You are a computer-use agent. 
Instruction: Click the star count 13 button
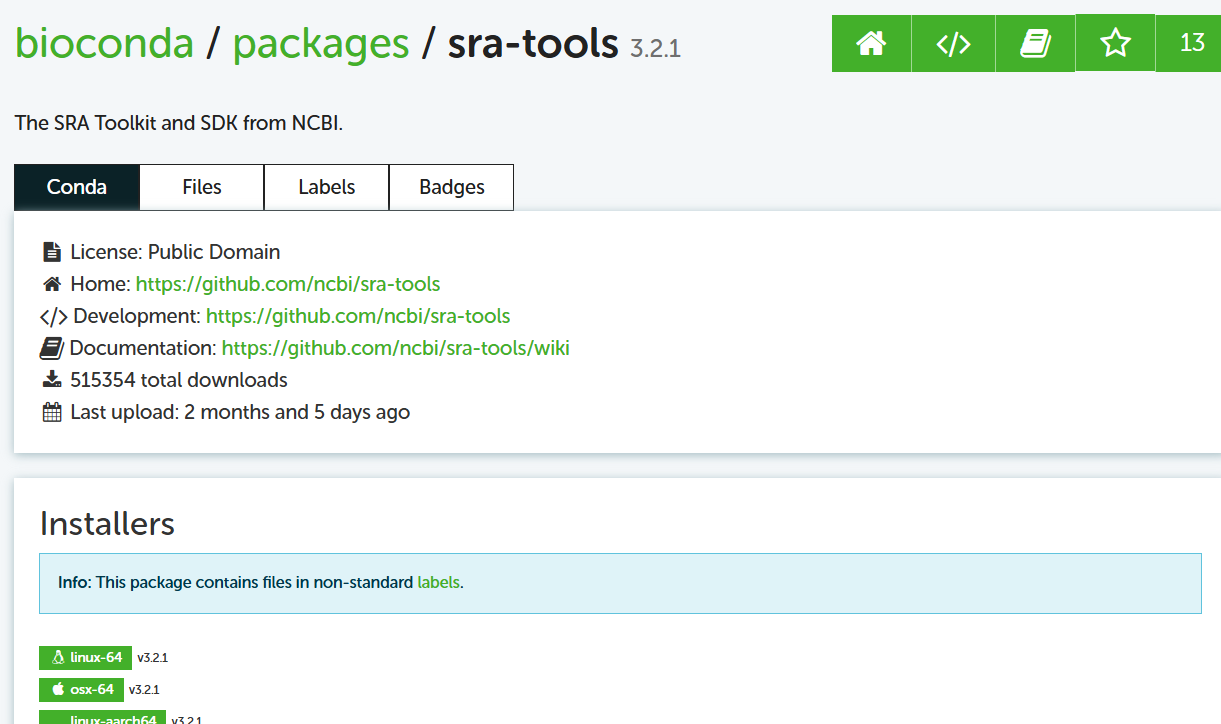coord(1191,43)
